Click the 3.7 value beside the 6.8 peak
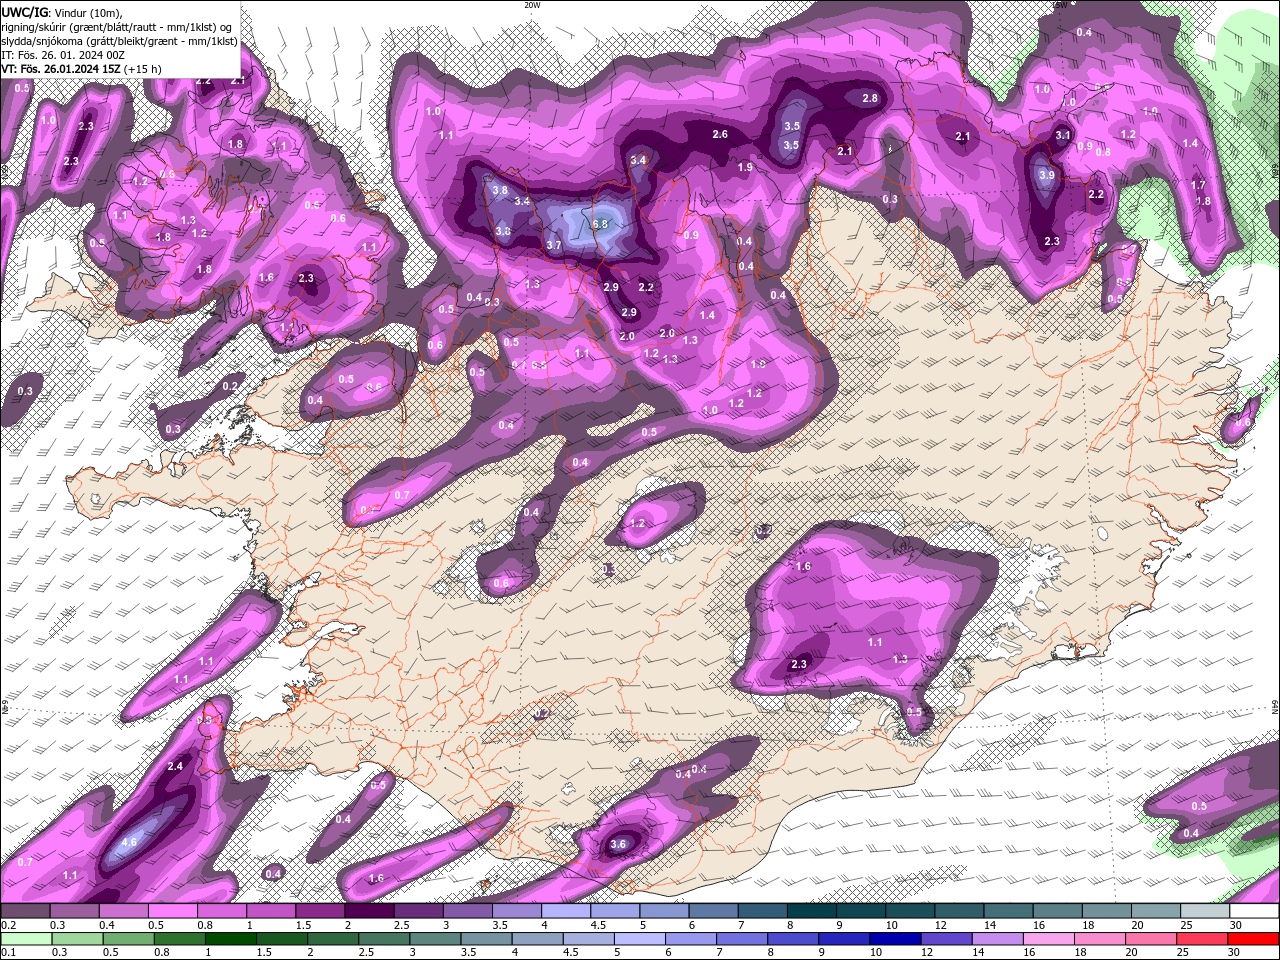This screenshot has height=960, width=1280. point(555,245)
